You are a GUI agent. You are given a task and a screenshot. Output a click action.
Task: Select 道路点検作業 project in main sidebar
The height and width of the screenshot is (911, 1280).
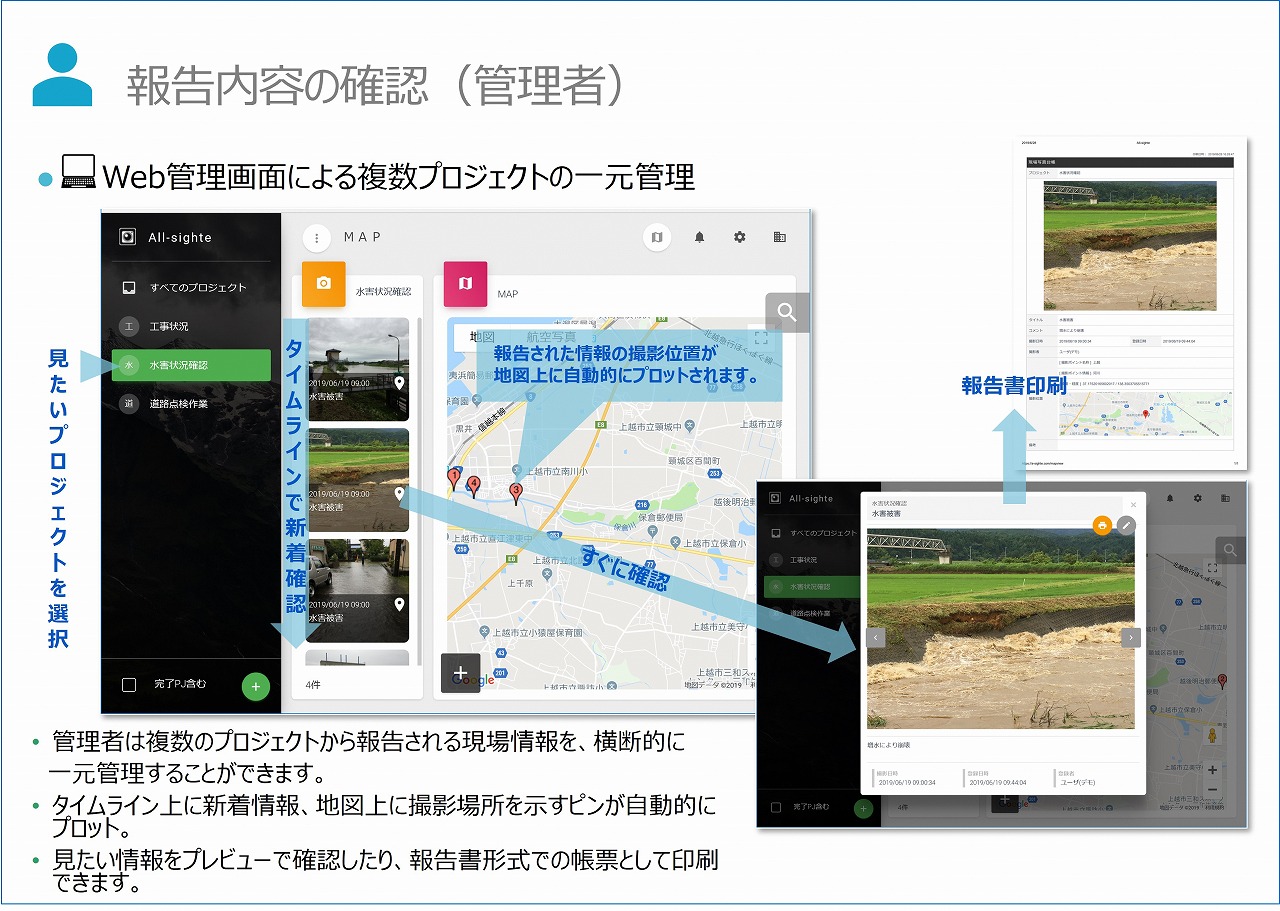[x=191, y=404]
